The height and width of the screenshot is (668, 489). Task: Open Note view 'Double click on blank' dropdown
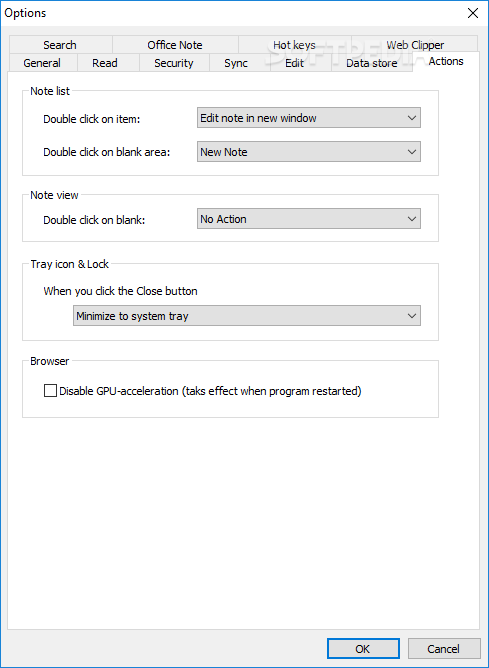coord(309,219)
